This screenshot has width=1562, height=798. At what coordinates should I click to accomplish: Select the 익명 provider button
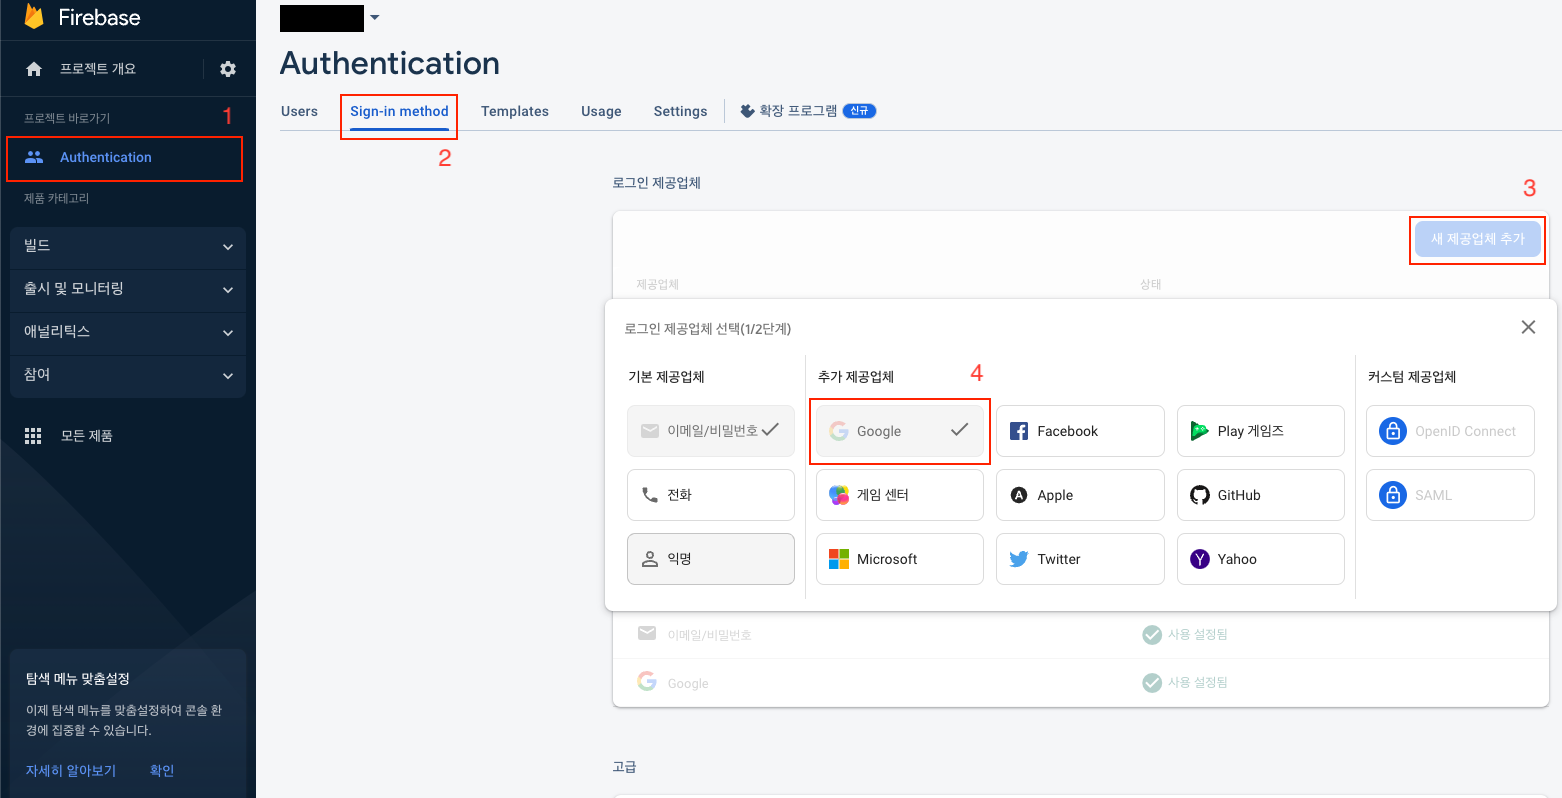pos(711,559)
